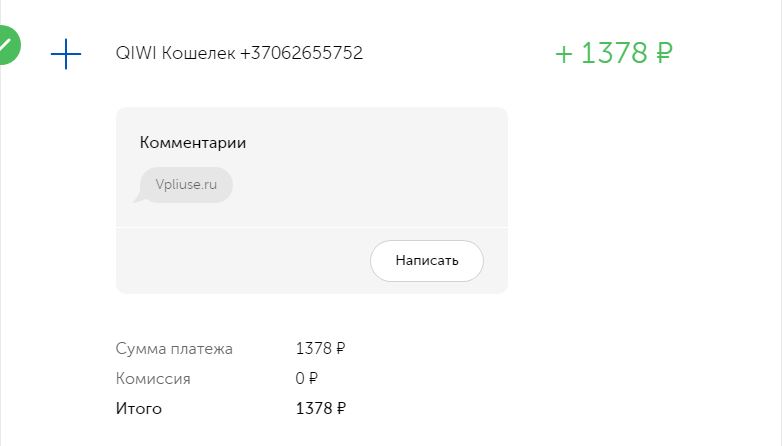Screen dimensions: 782x446
Task: Select the Итого label
Action: tap(139, 409)
